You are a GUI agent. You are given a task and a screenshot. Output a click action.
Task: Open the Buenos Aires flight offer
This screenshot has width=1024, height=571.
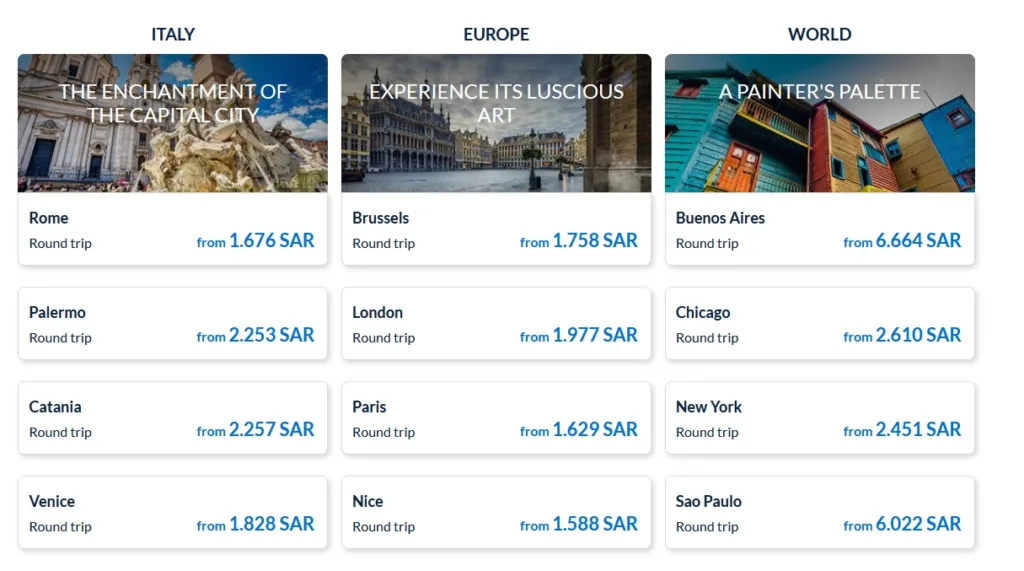coord(820,229)
